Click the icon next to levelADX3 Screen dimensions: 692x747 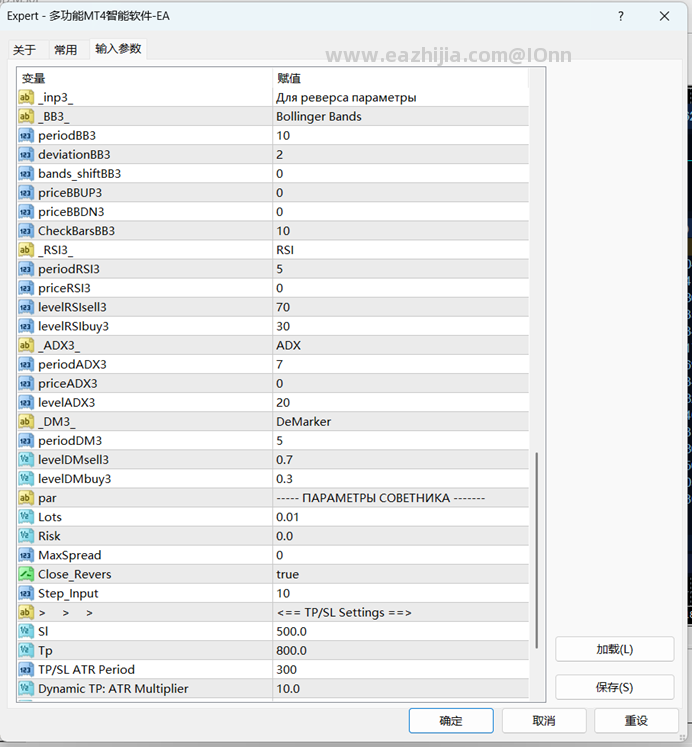pyautogui.click(x=26, y=402)
